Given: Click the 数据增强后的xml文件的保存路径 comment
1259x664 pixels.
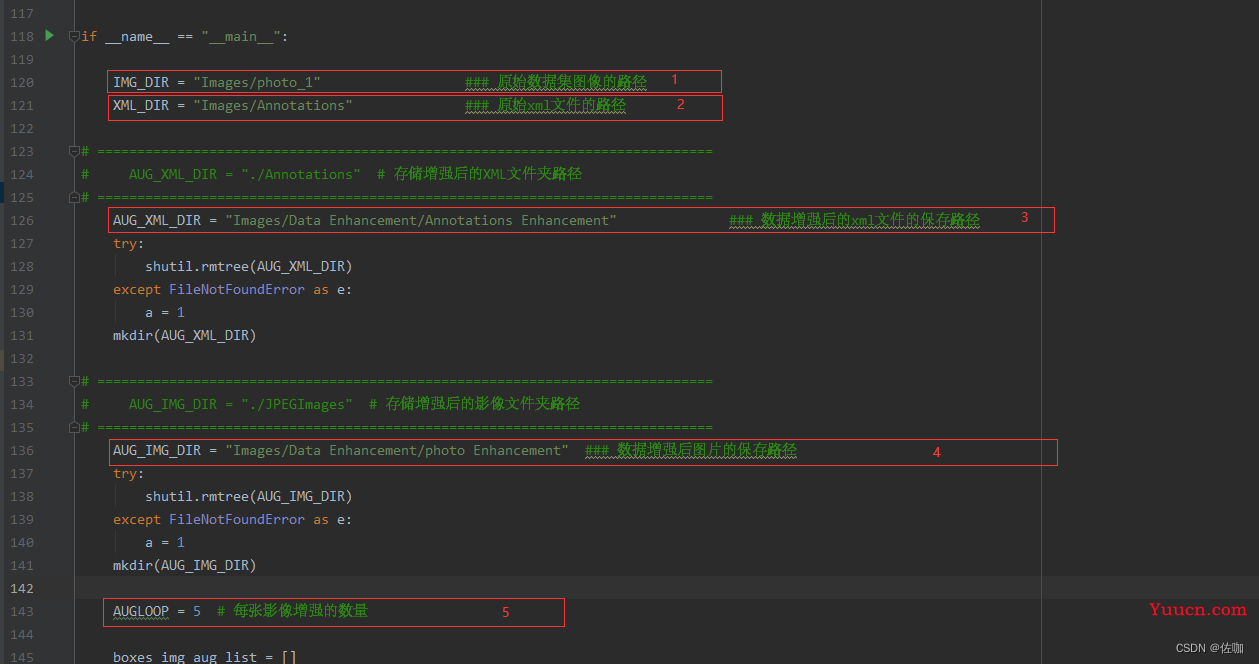Looking at the screenshot, I should coord(855,220).
